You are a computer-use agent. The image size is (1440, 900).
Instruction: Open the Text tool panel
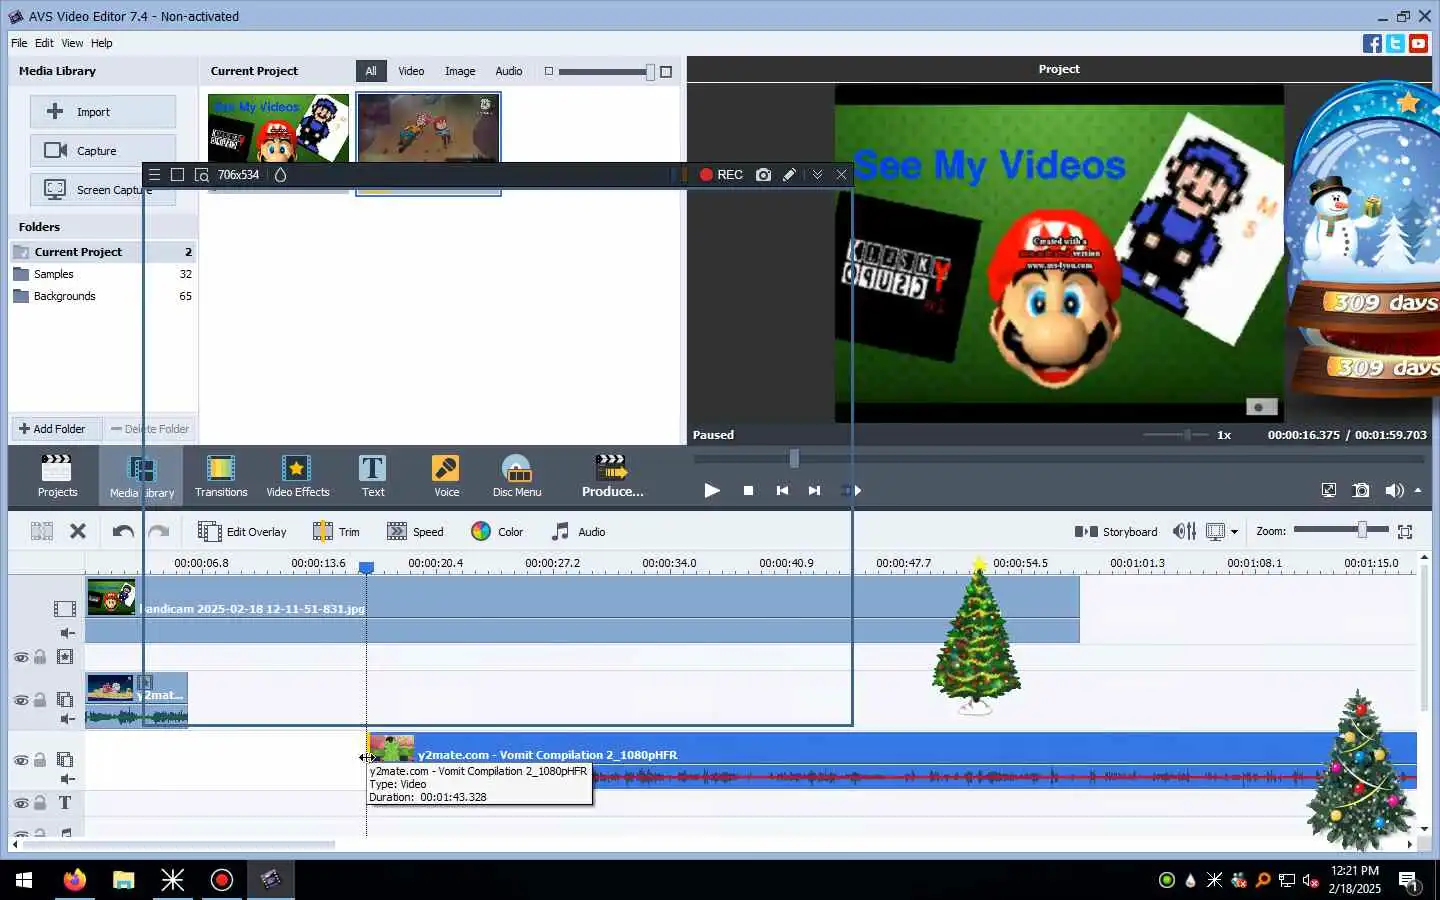pyautogui.click(x=373, y=475)
